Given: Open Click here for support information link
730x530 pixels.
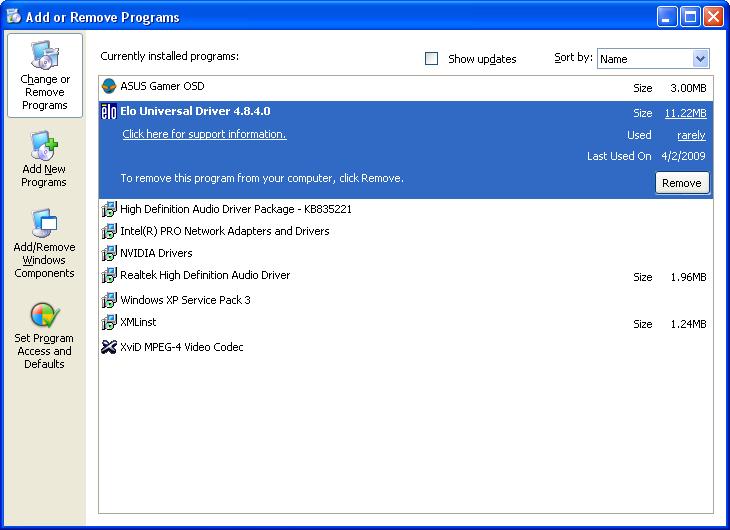Looking at the screenshot, I should click(x=204, y=134).
